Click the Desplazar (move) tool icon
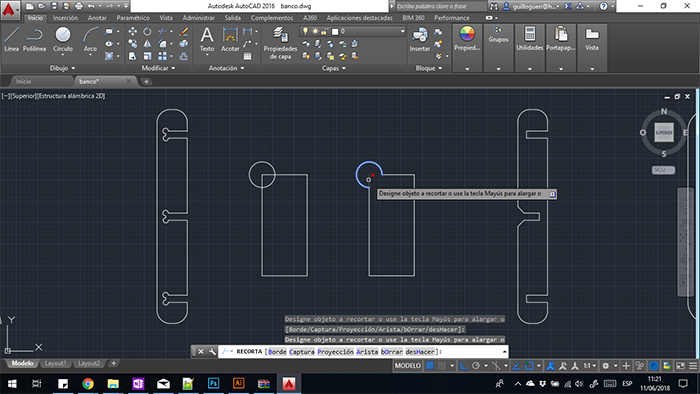700x394 pixels. (x=133, y=31)
